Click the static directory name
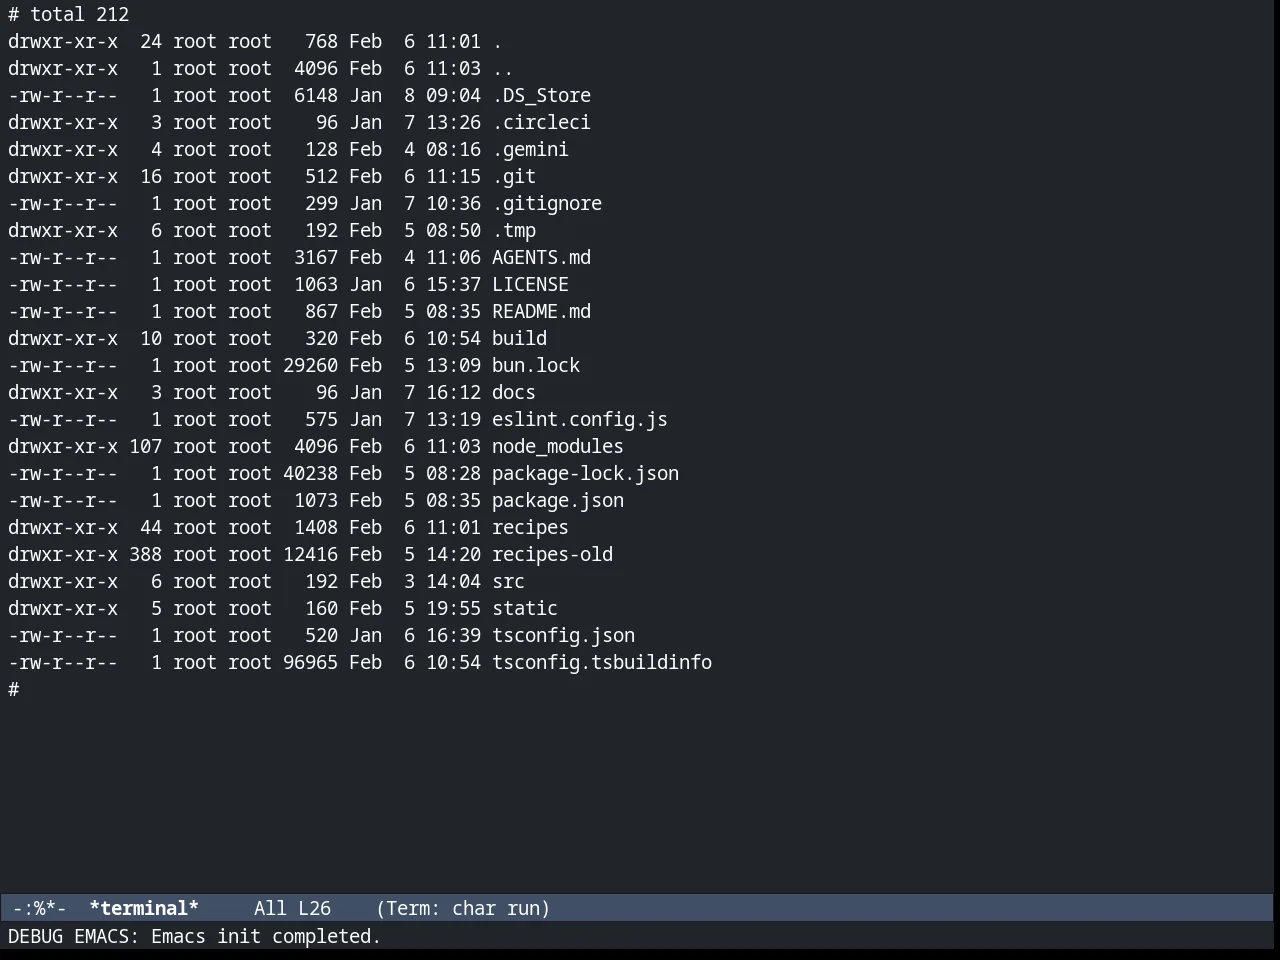Image resolution: width=1280 pixels, height=960 pixels. [x=525, y=609]
